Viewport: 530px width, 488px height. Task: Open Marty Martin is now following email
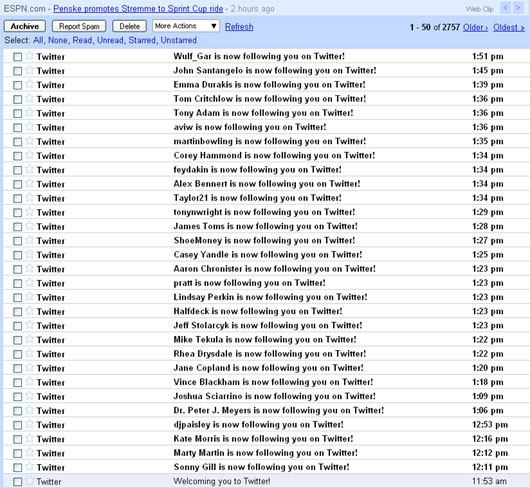(x=266, y=453)
